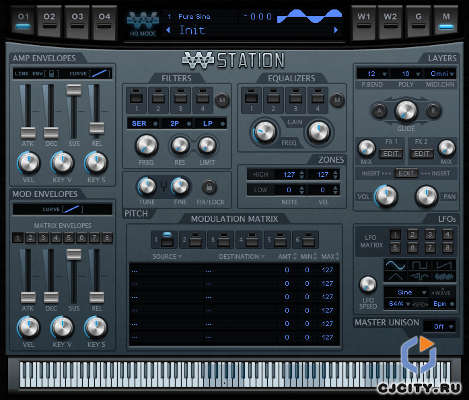Open the Omni MIDI channel dropdown

442,74
